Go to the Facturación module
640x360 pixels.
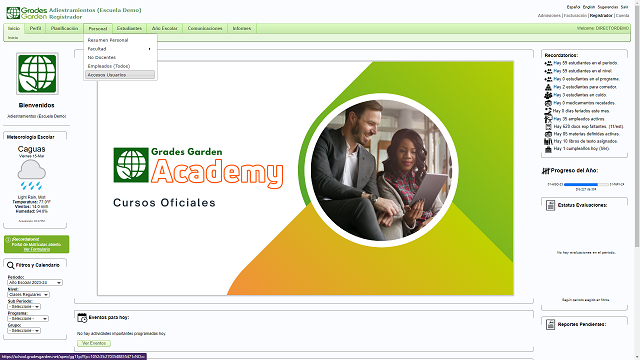click(576, 16)
